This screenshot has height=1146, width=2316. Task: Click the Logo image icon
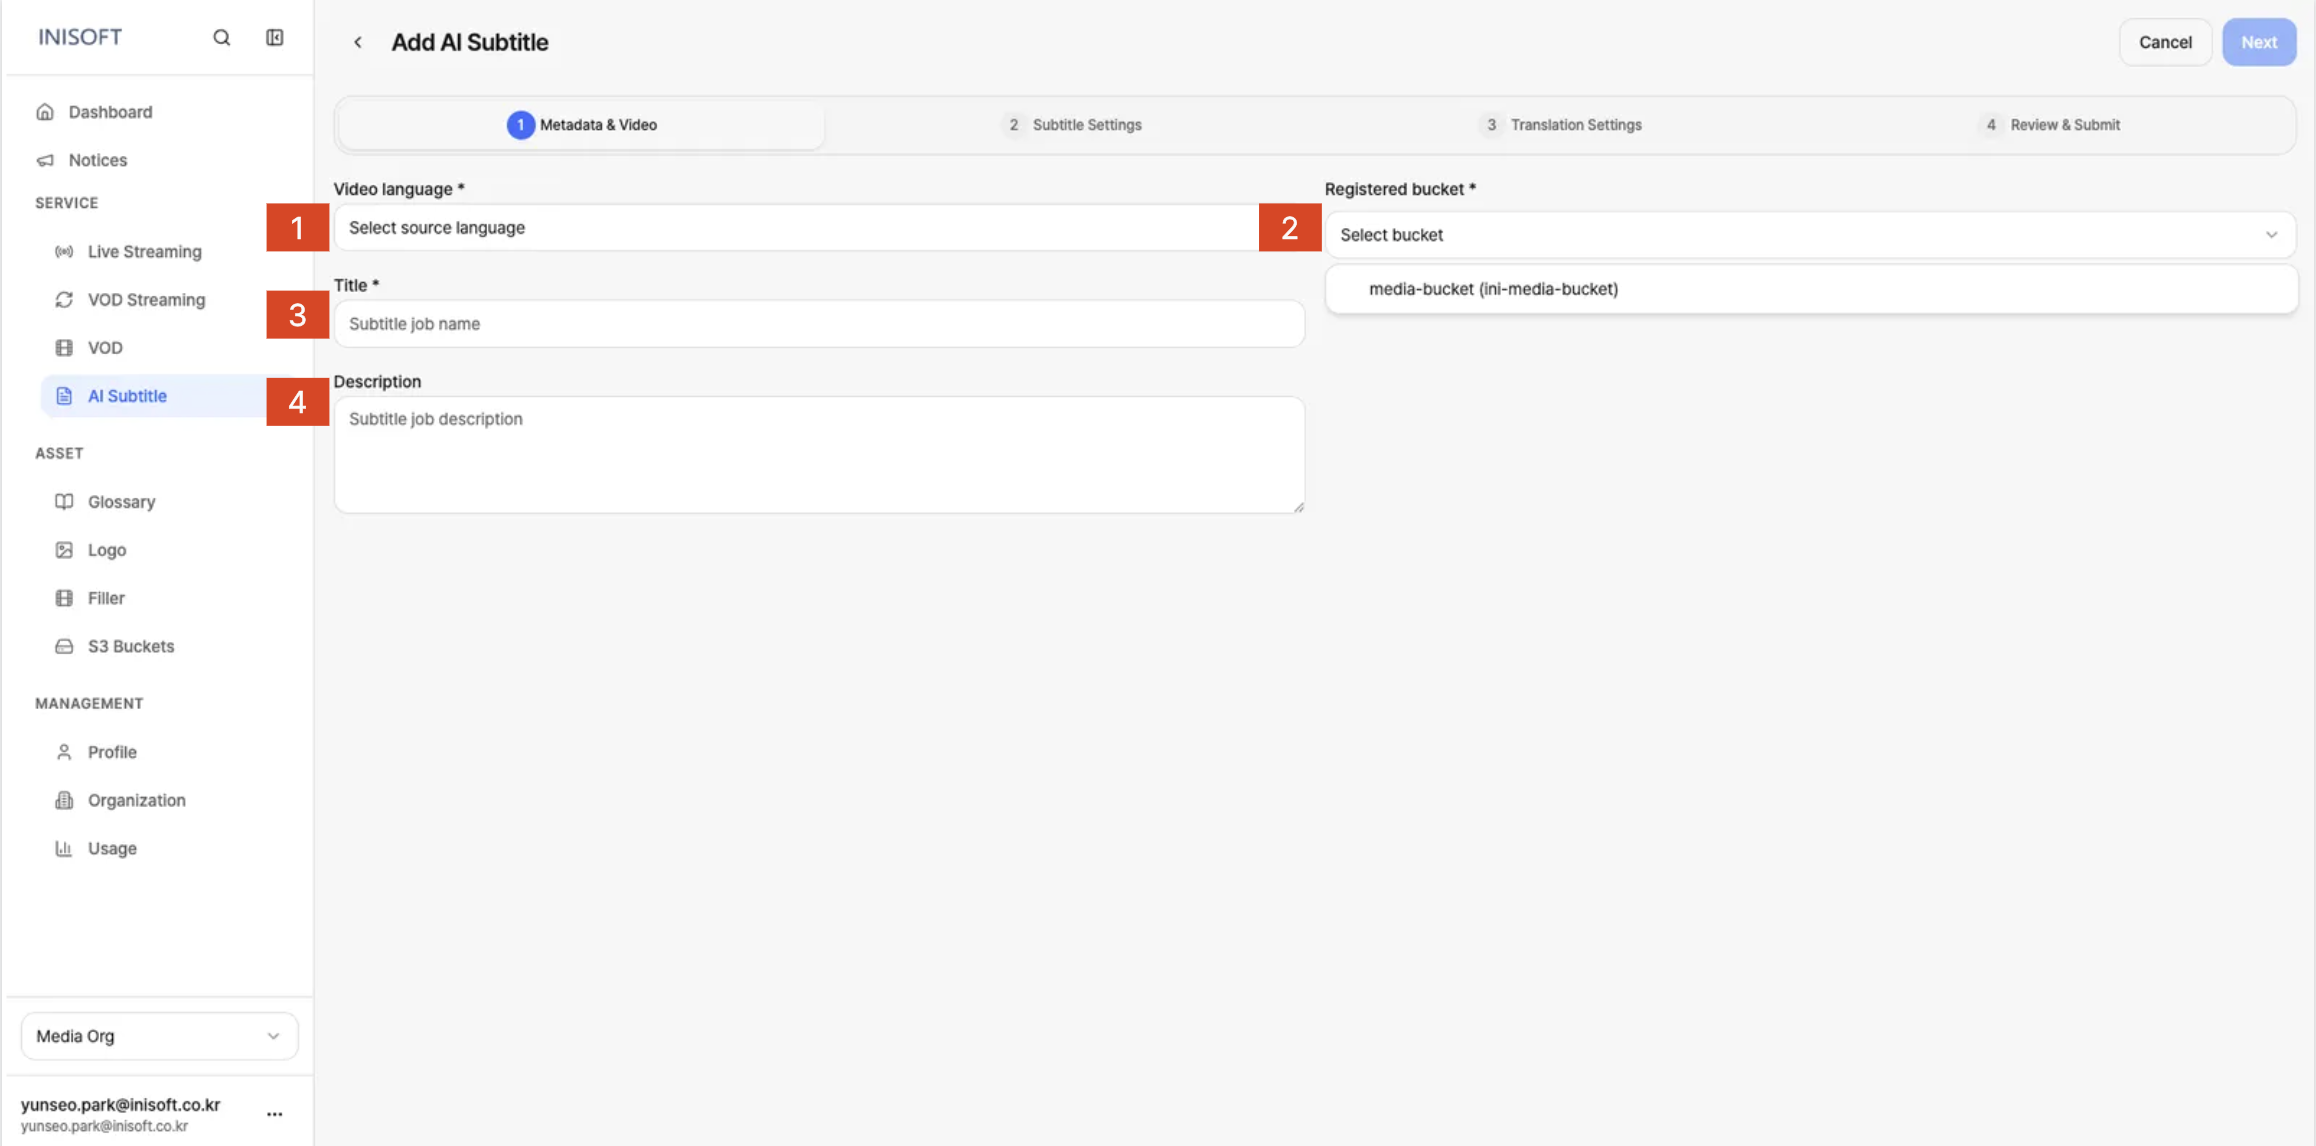[x=64, y=550]
